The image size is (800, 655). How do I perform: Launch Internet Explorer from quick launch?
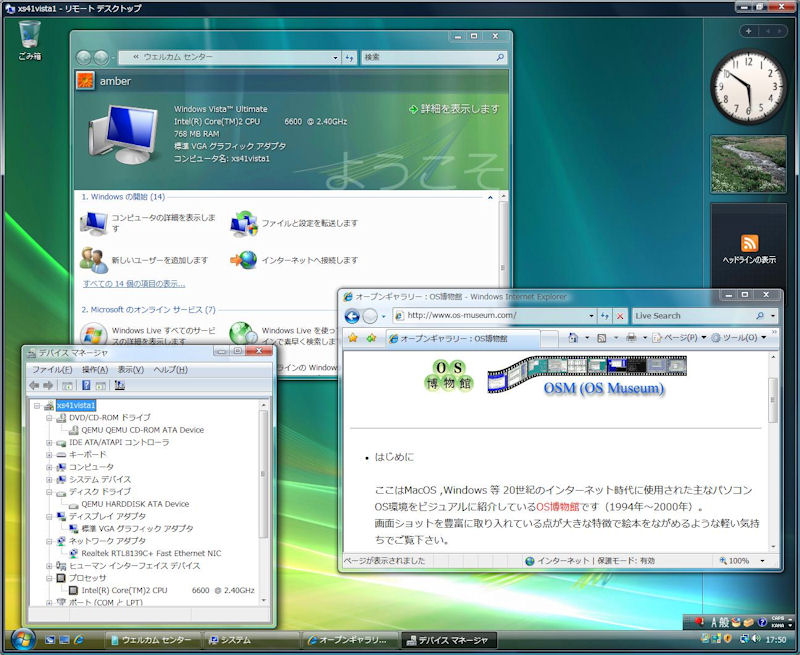click(x=79, y=640)
